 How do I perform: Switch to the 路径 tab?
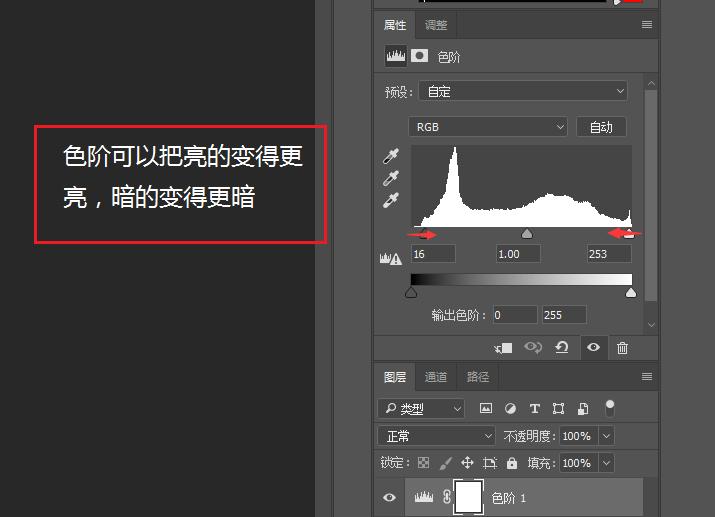(477, 377)
